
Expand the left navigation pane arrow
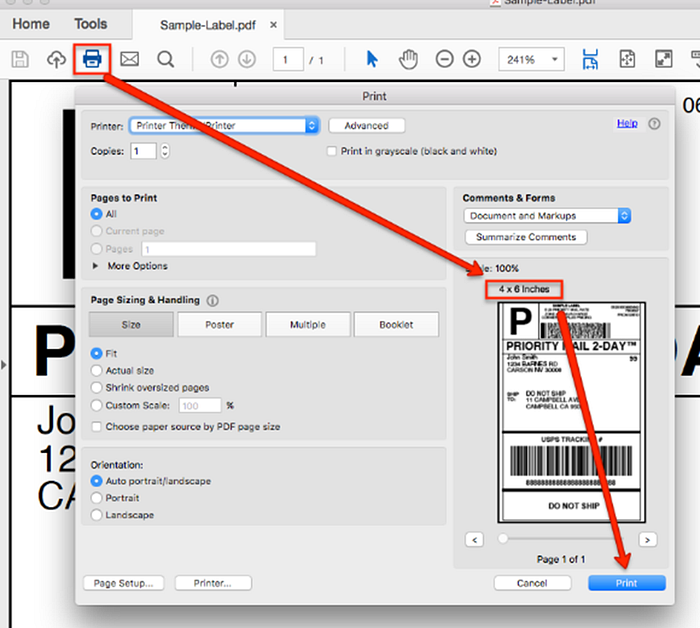[x=4, y=365]
